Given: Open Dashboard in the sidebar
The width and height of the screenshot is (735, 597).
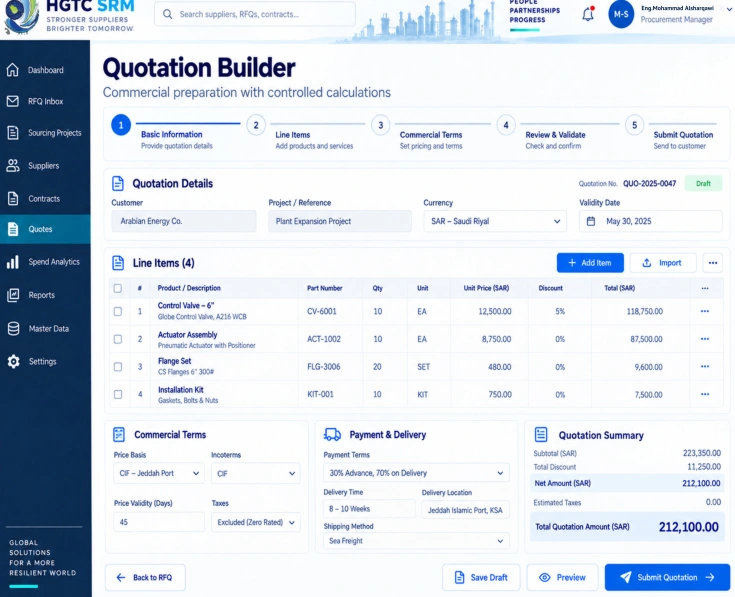Looking at the screenshot, I should (45, 70).
